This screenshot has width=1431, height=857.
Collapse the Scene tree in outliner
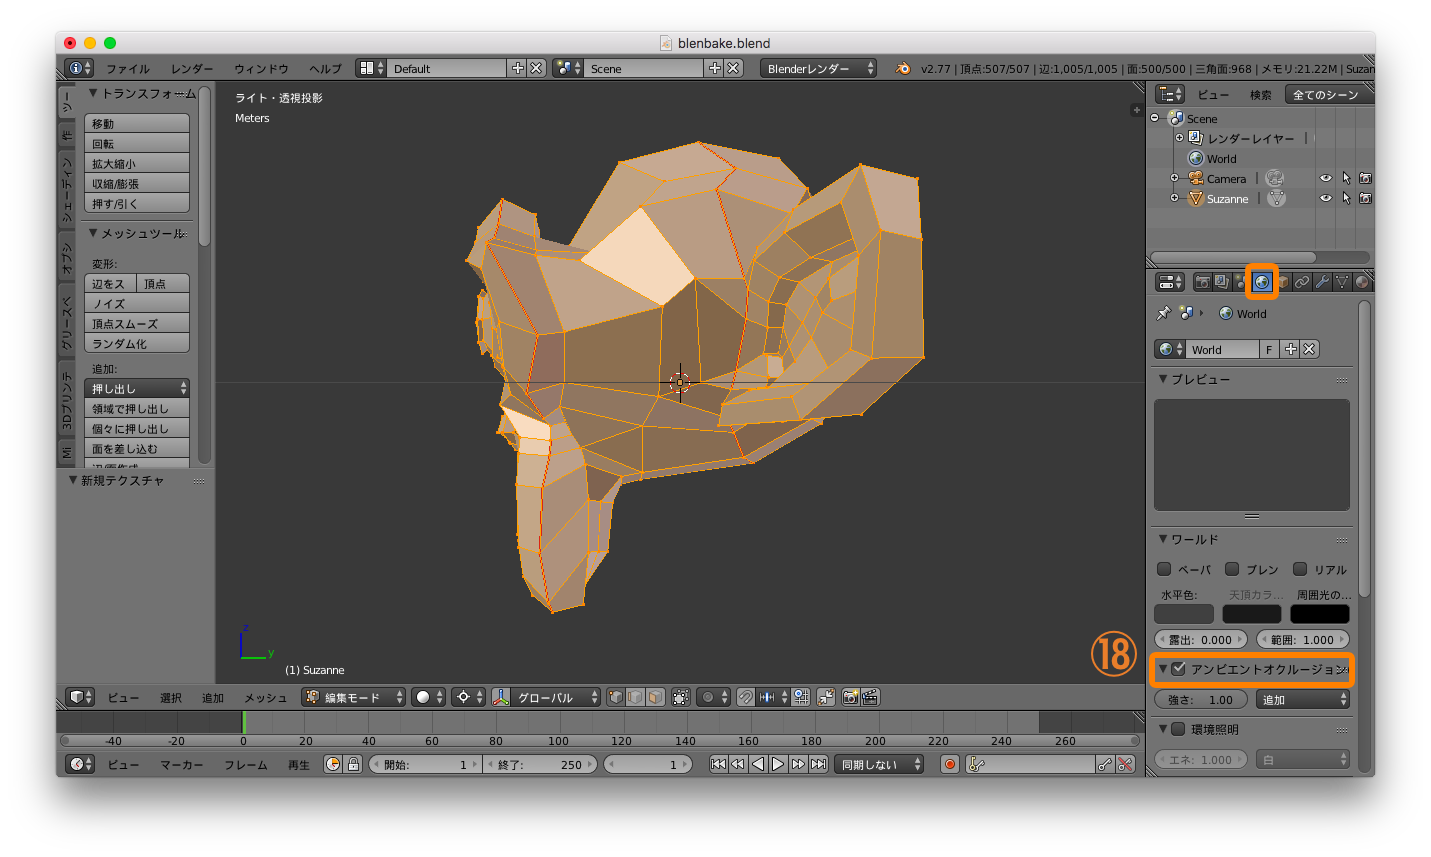1155,118
